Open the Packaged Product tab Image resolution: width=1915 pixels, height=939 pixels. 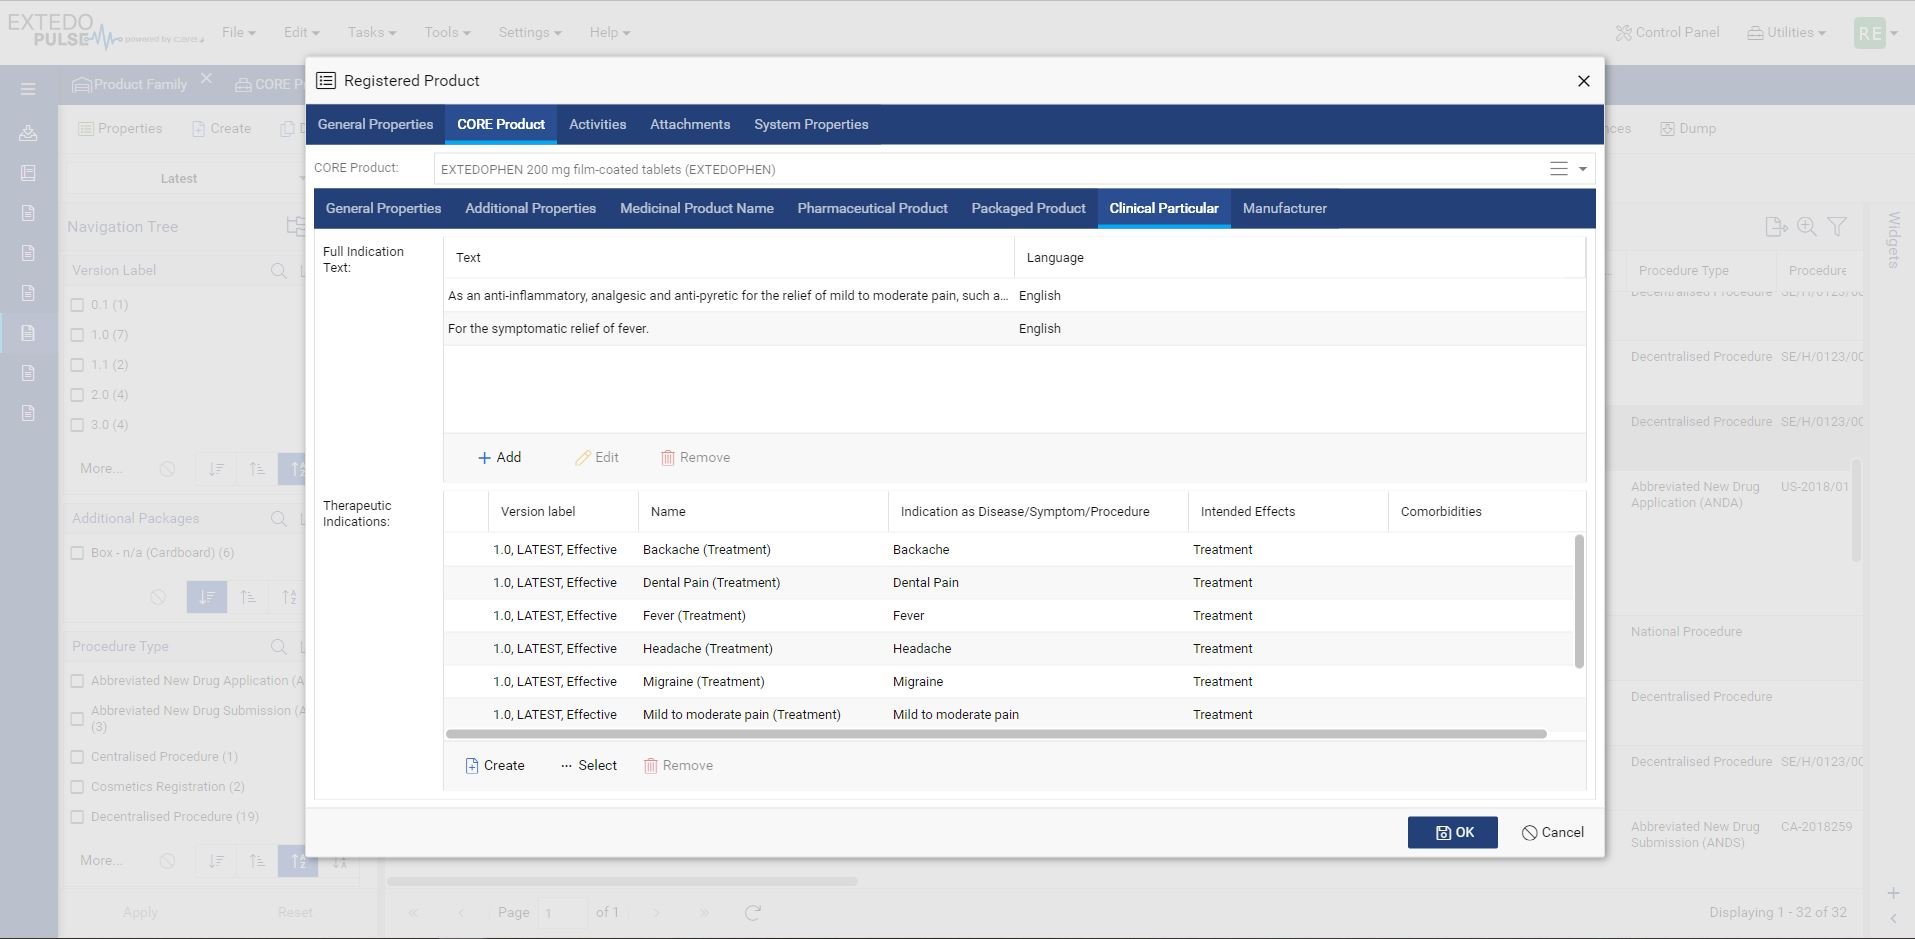click(x=1028, y=208)
